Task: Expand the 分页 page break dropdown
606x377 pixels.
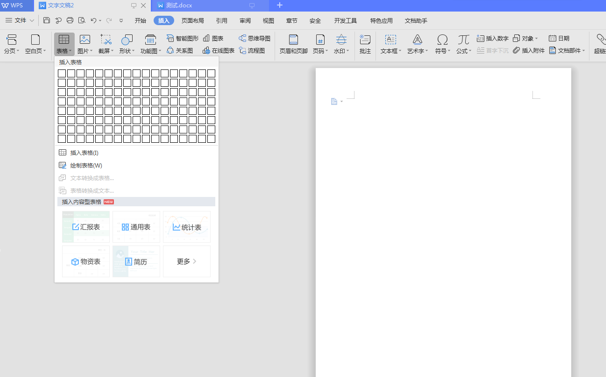Action: click(18, 51)
